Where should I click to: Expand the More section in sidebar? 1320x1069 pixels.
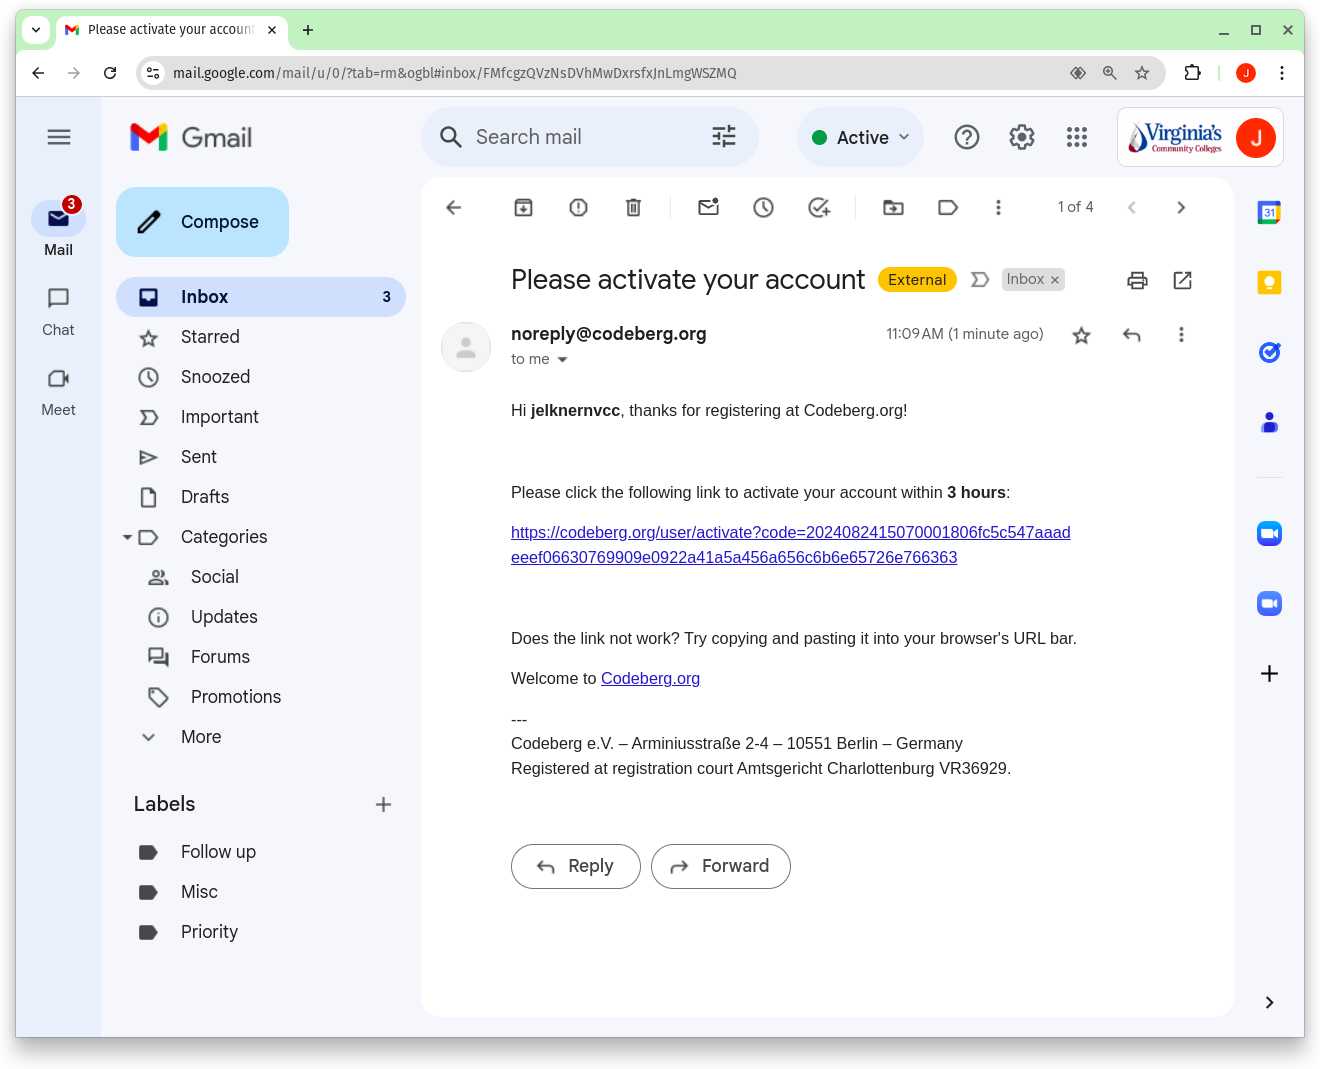[200, 737]
